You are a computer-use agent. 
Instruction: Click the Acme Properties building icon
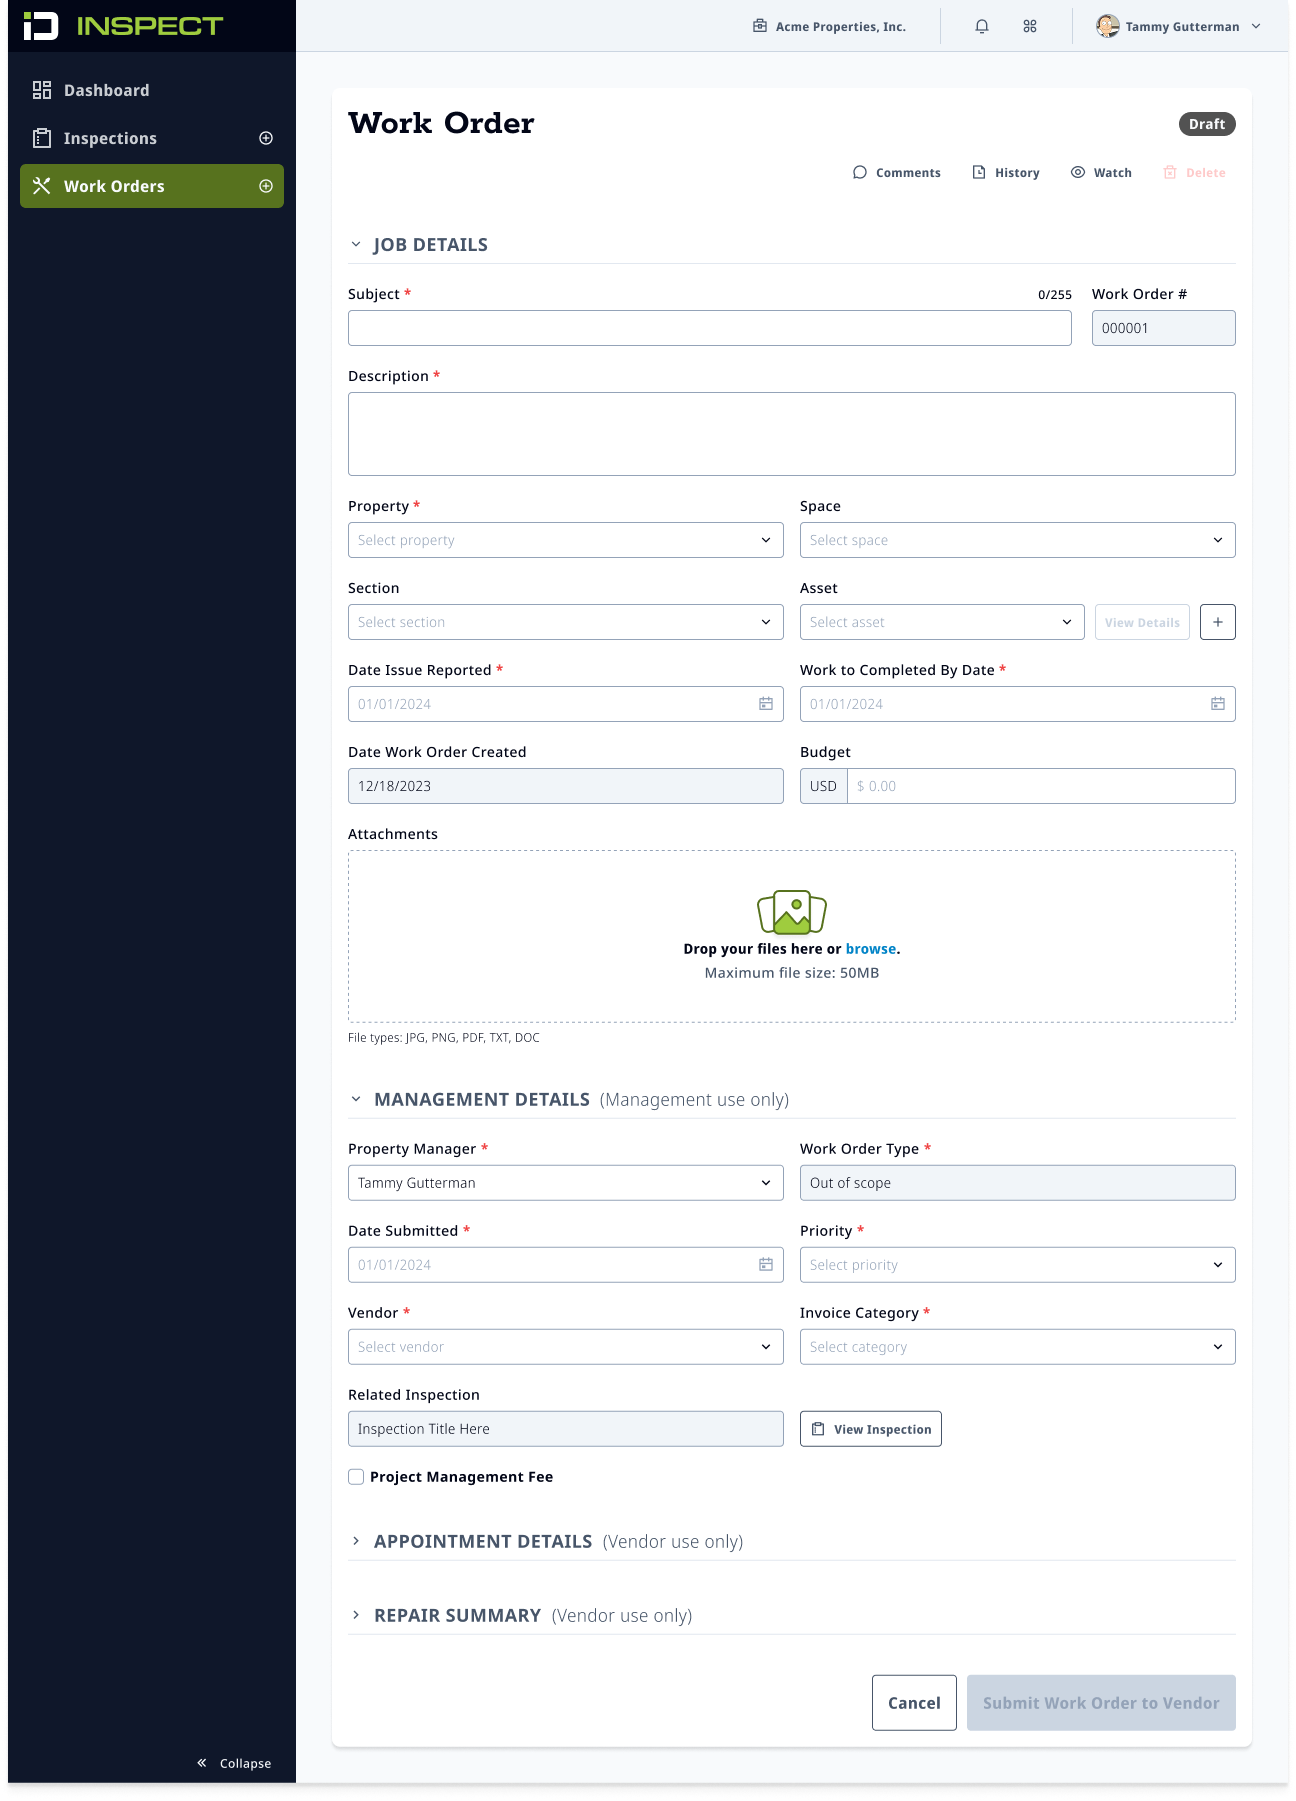pyautogui.click(x=760, y=26)
